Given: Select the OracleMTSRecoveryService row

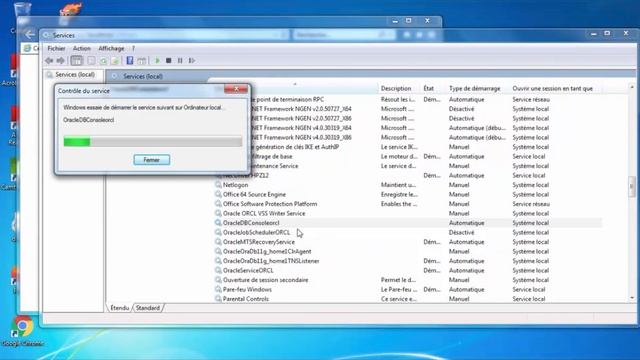Looking at the screenshot, I should [x=408, y=242].
